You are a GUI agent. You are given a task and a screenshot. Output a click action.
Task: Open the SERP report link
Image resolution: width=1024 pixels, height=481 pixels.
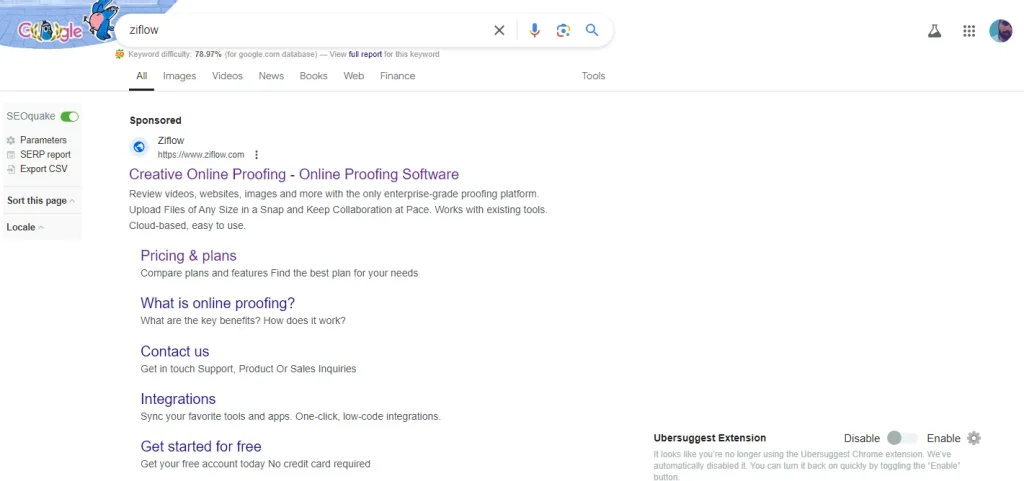coord(45,155)
